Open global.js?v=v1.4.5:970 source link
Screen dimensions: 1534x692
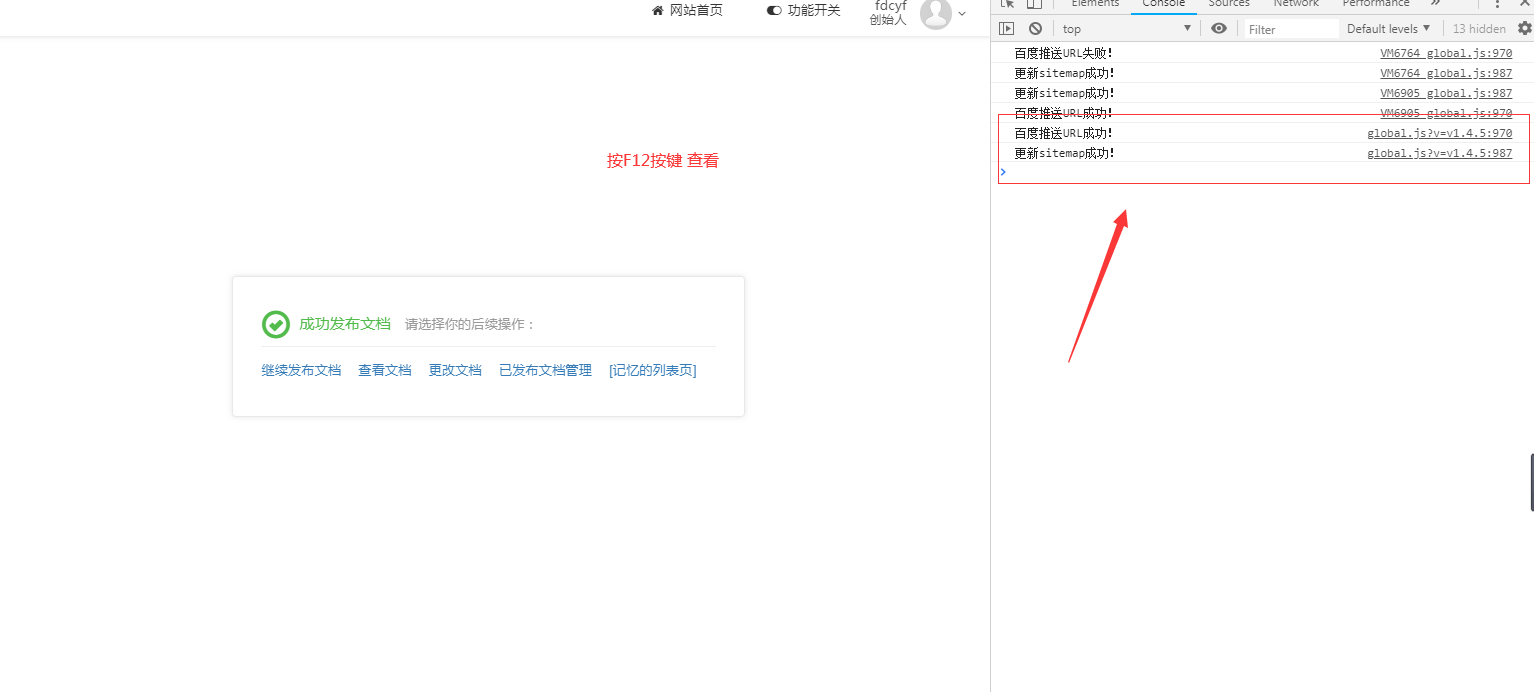tap(1439, 133)
